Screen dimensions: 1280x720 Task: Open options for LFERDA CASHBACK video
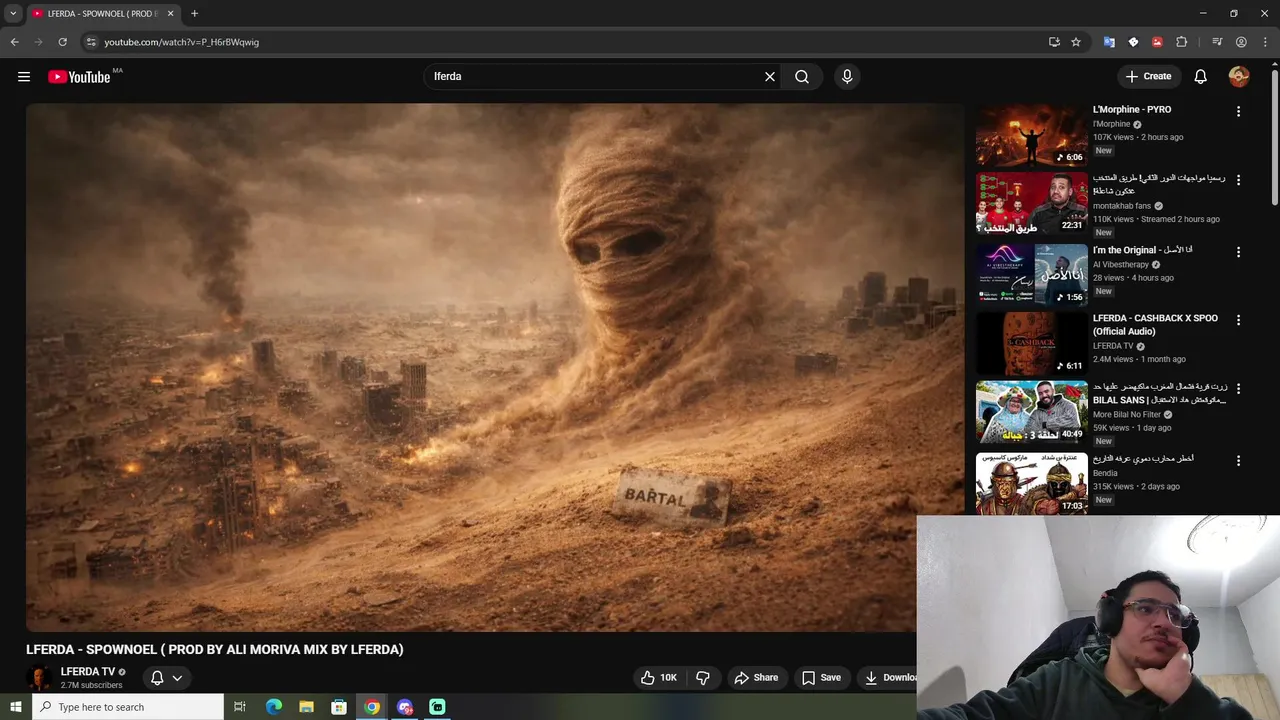1238,320
